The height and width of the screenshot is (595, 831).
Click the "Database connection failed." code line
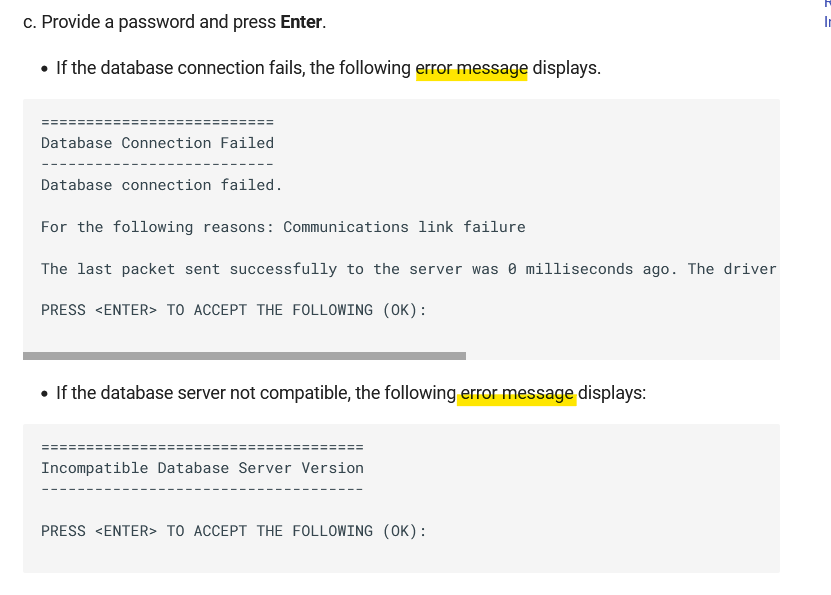point(162,185)
